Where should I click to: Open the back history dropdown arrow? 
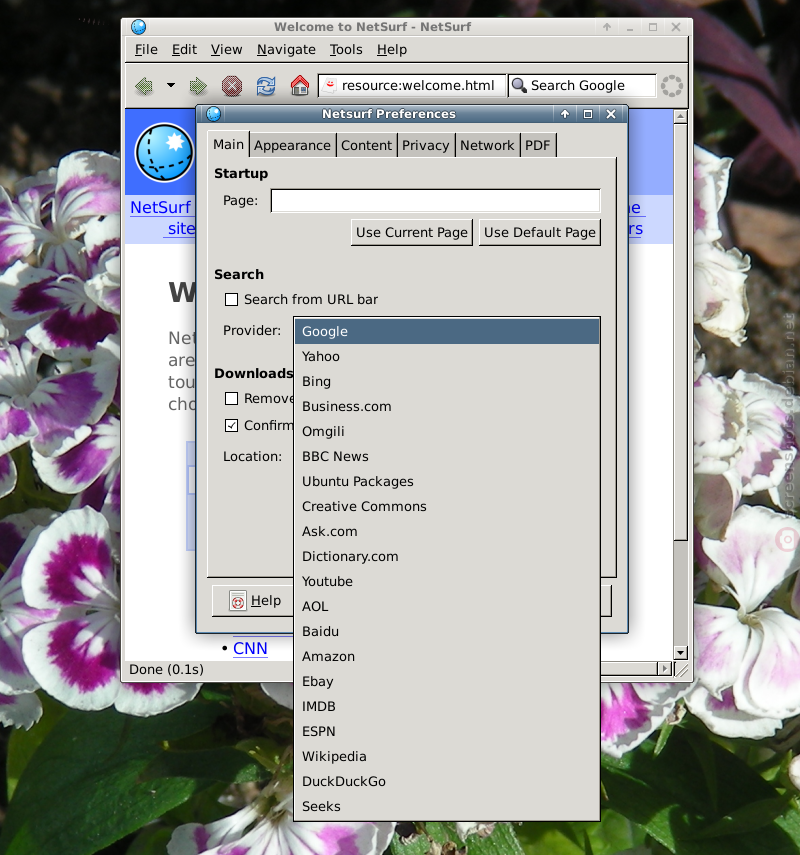pyautogui.click(x=171, y=85)
